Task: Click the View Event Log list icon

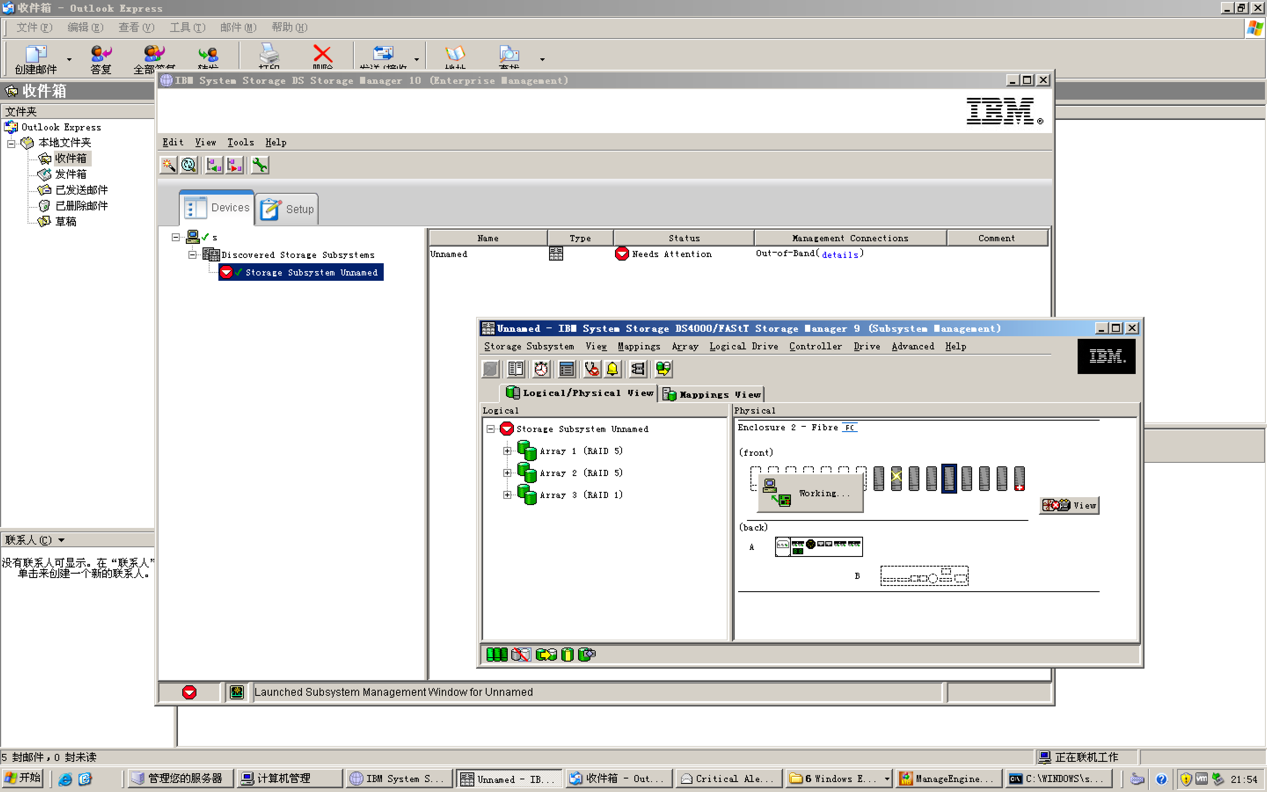Action: pos(567,369)
